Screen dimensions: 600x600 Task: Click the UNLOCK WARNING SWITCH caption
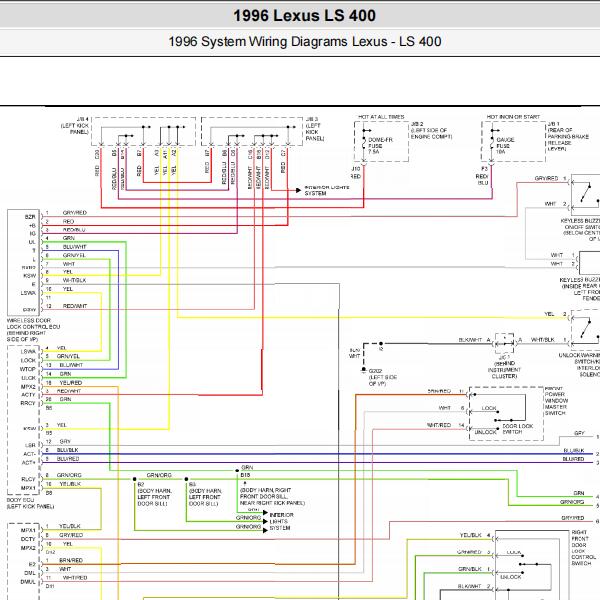tap(579, 365)
